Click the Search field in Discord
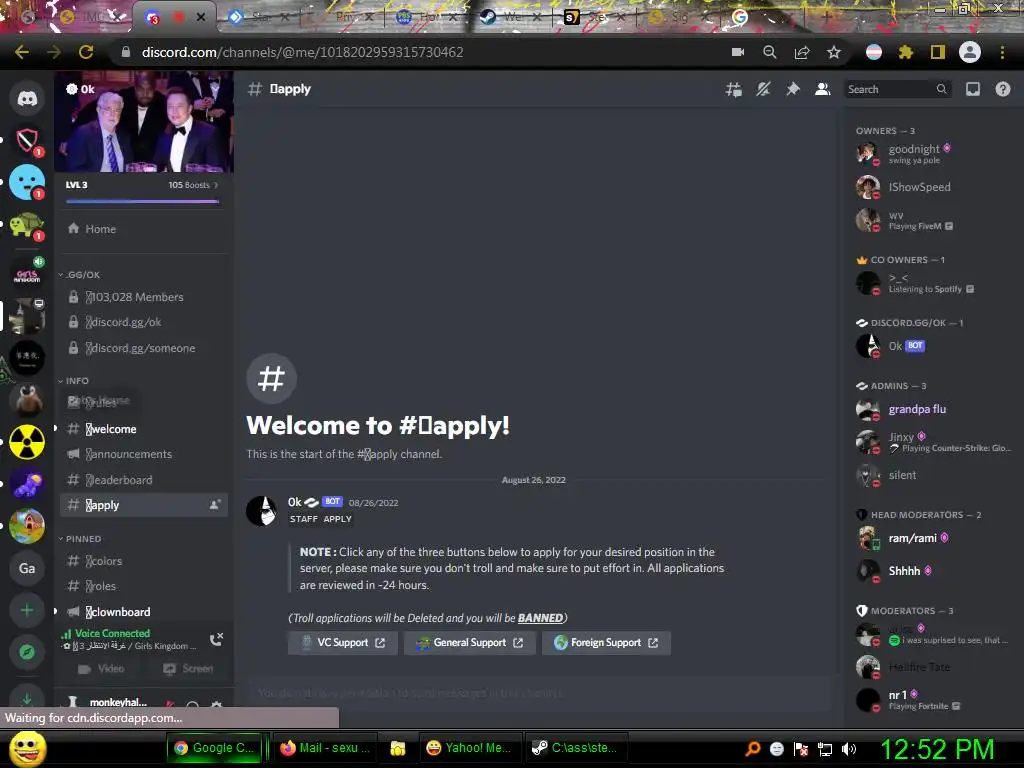 (x=897, y=89)
